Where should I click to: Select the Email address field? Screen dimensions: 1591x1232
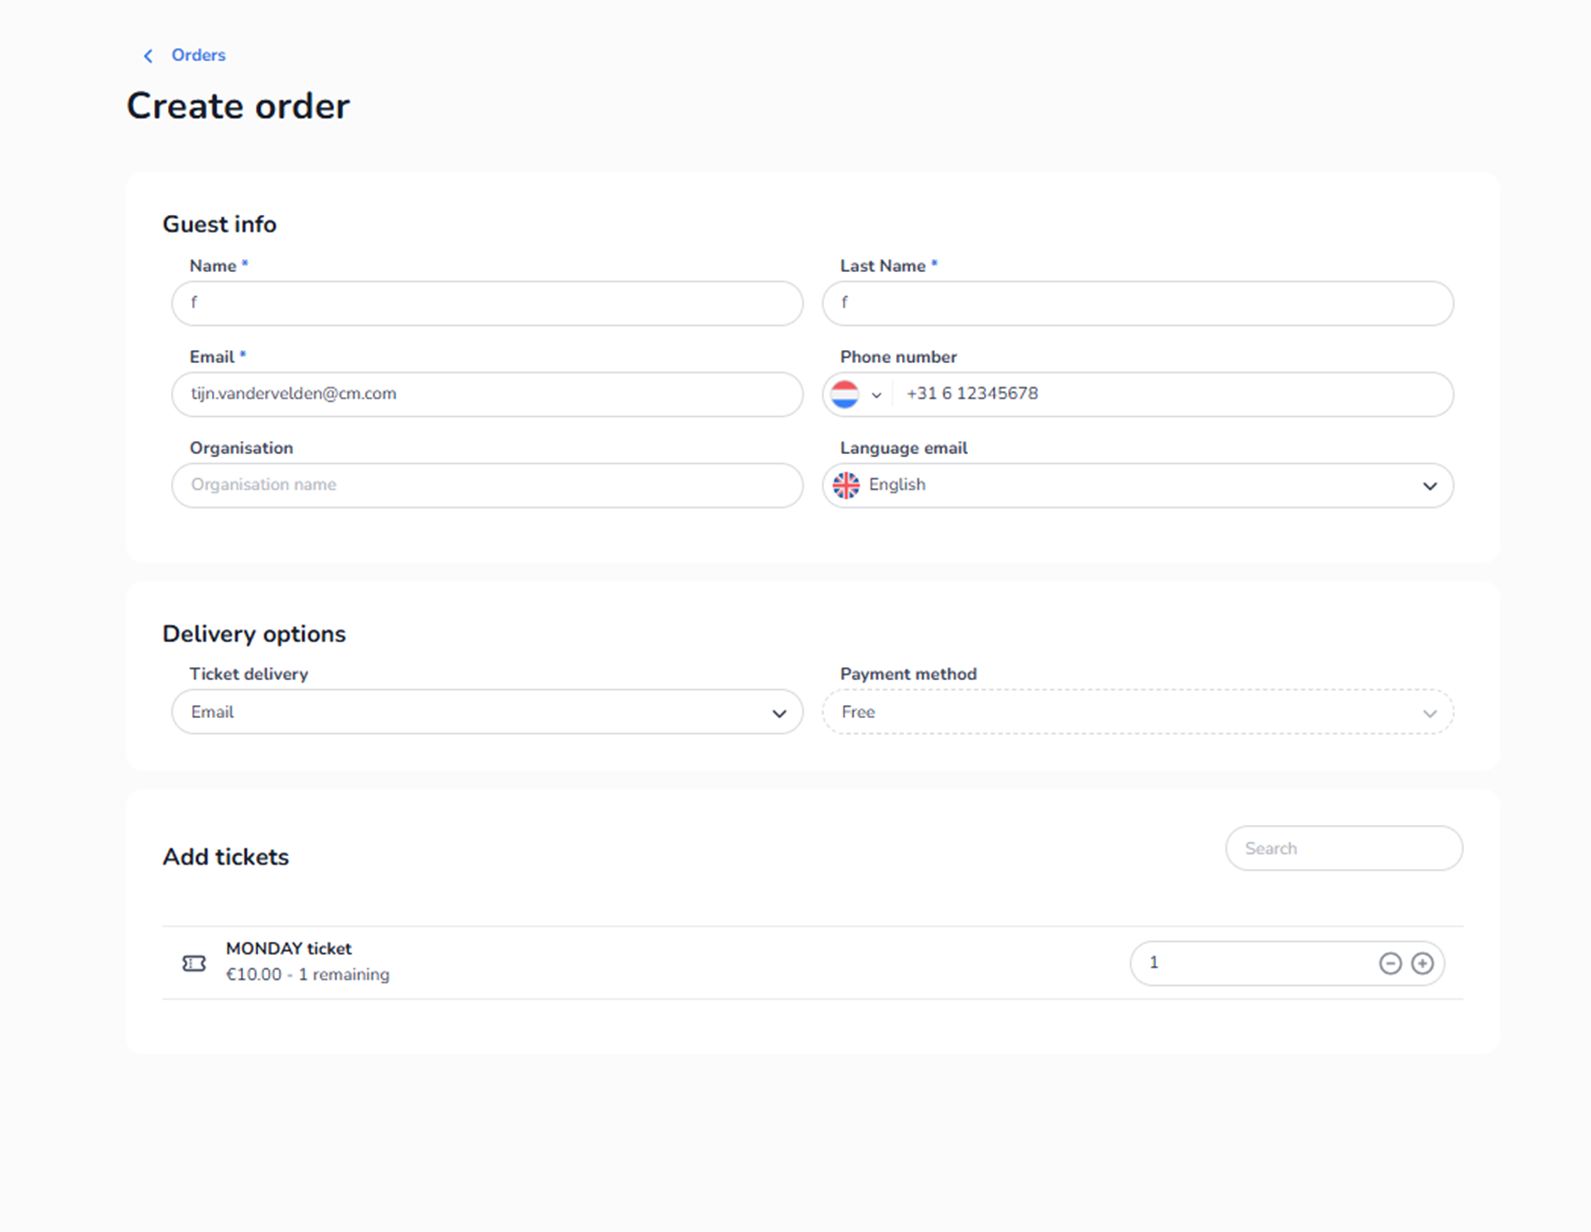pyautogui.click(x=487, y=394)
